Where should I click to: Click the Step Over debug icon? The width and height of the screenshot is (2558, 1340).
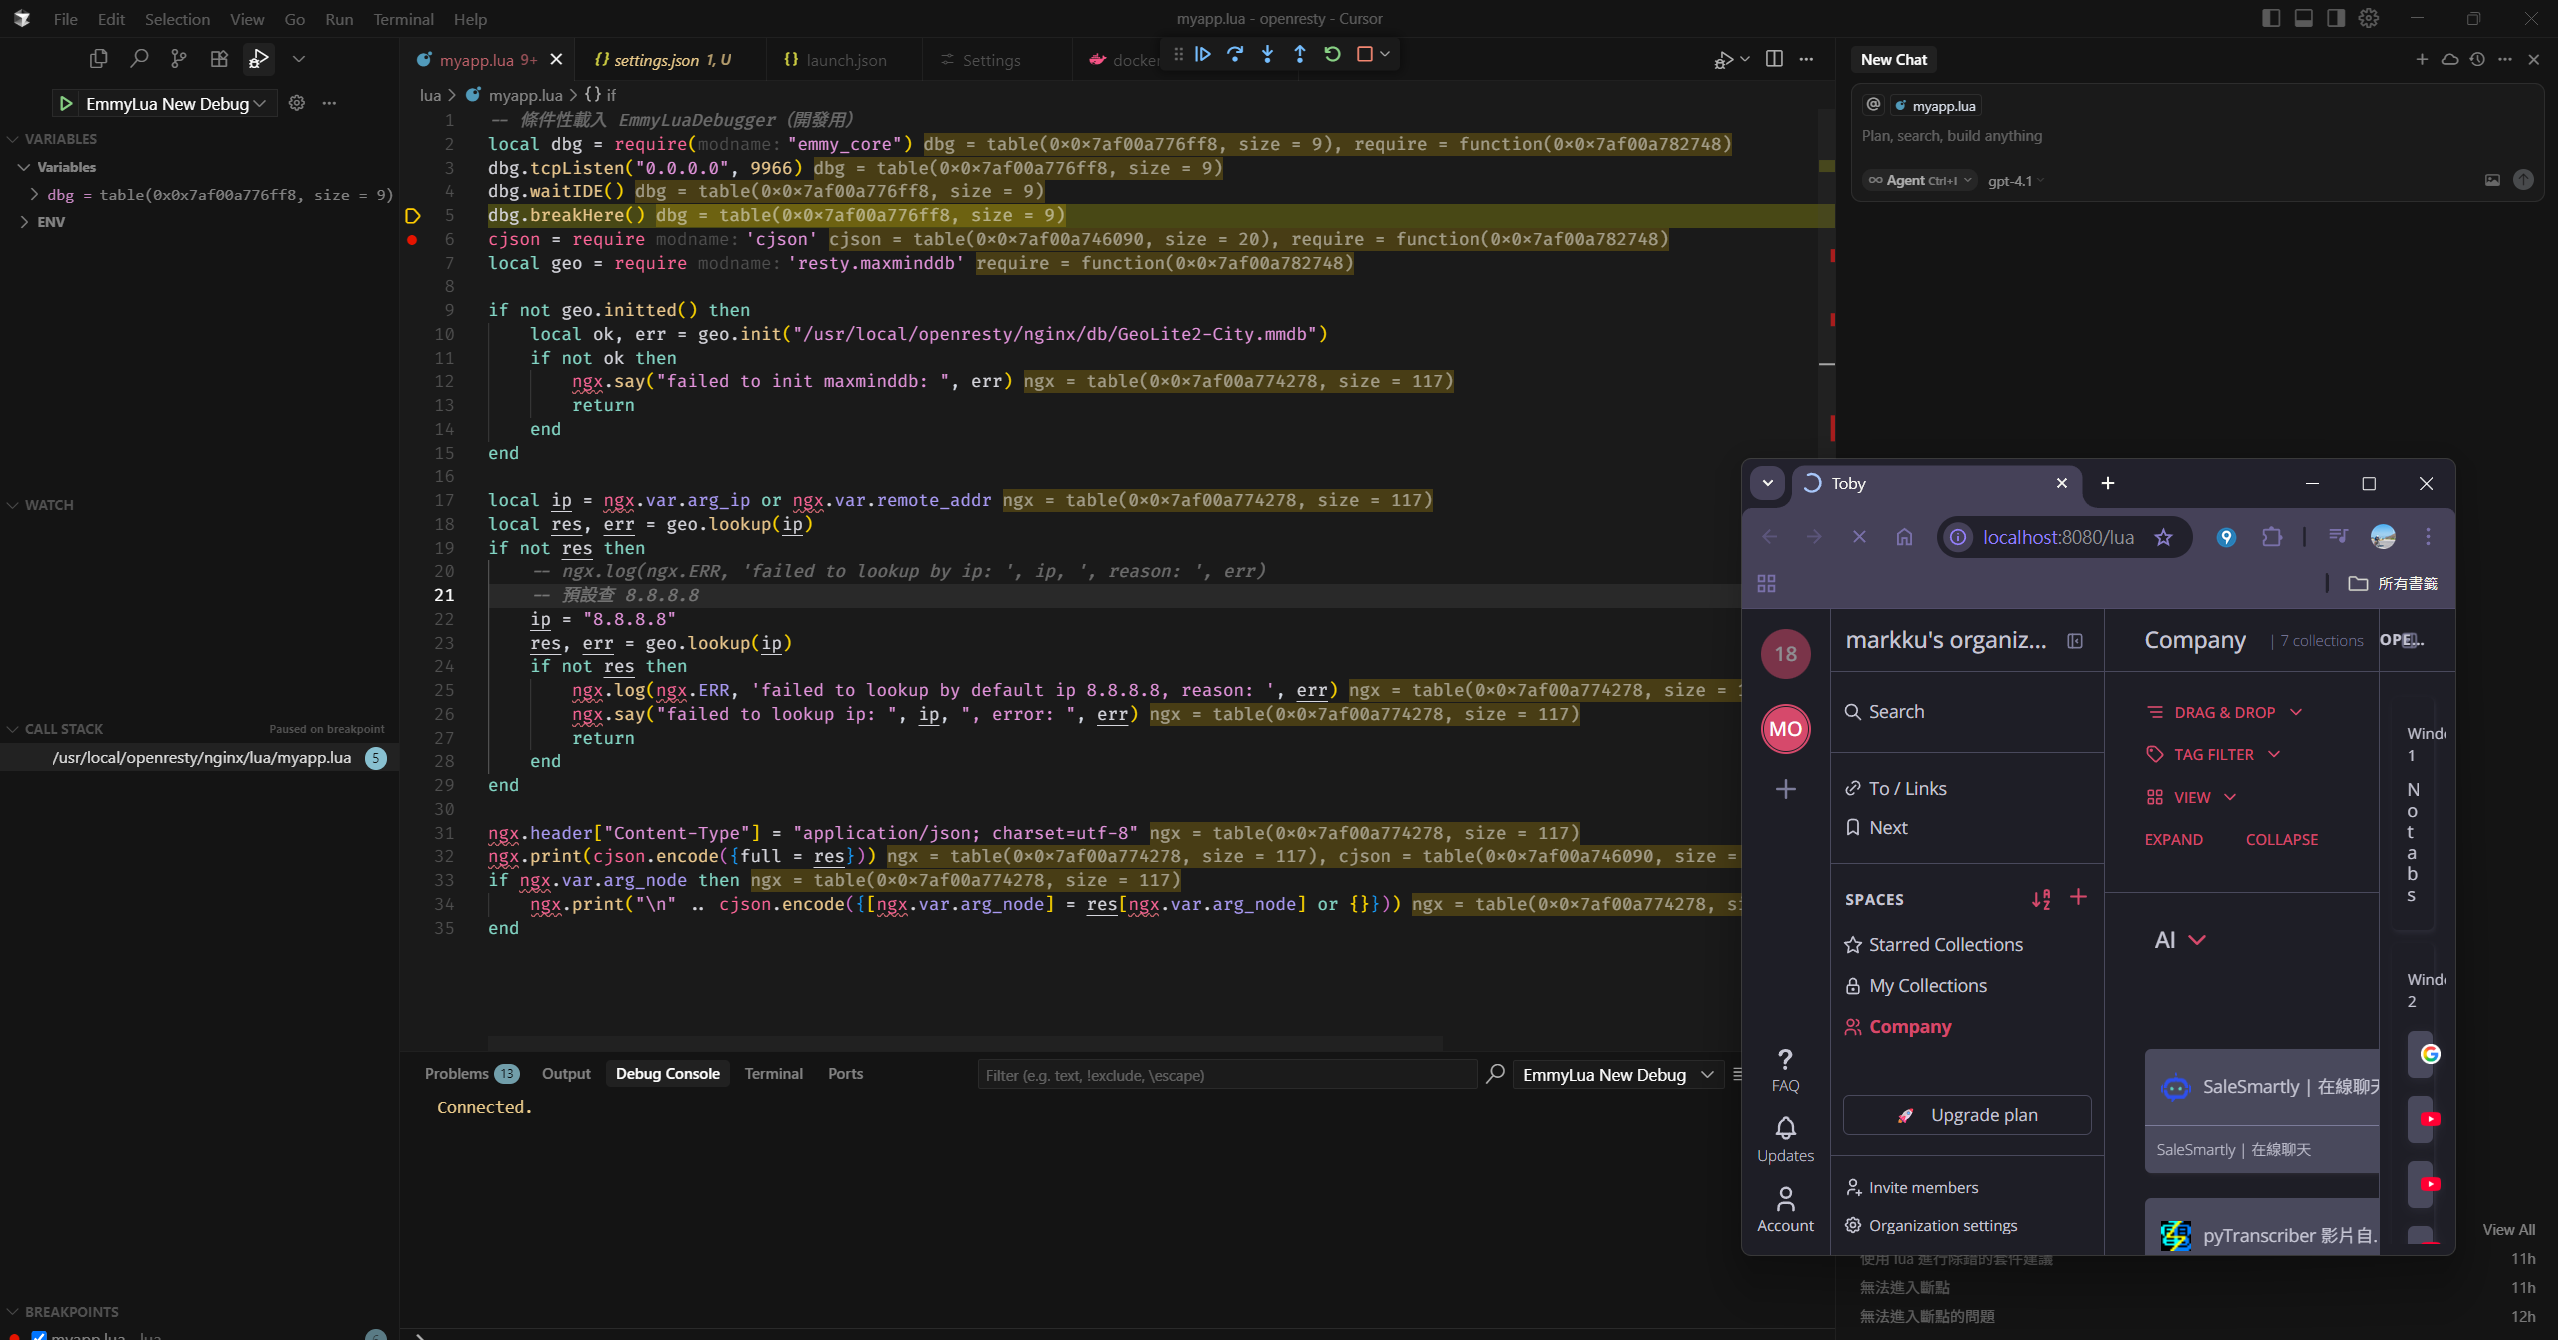pos(1235,54)
